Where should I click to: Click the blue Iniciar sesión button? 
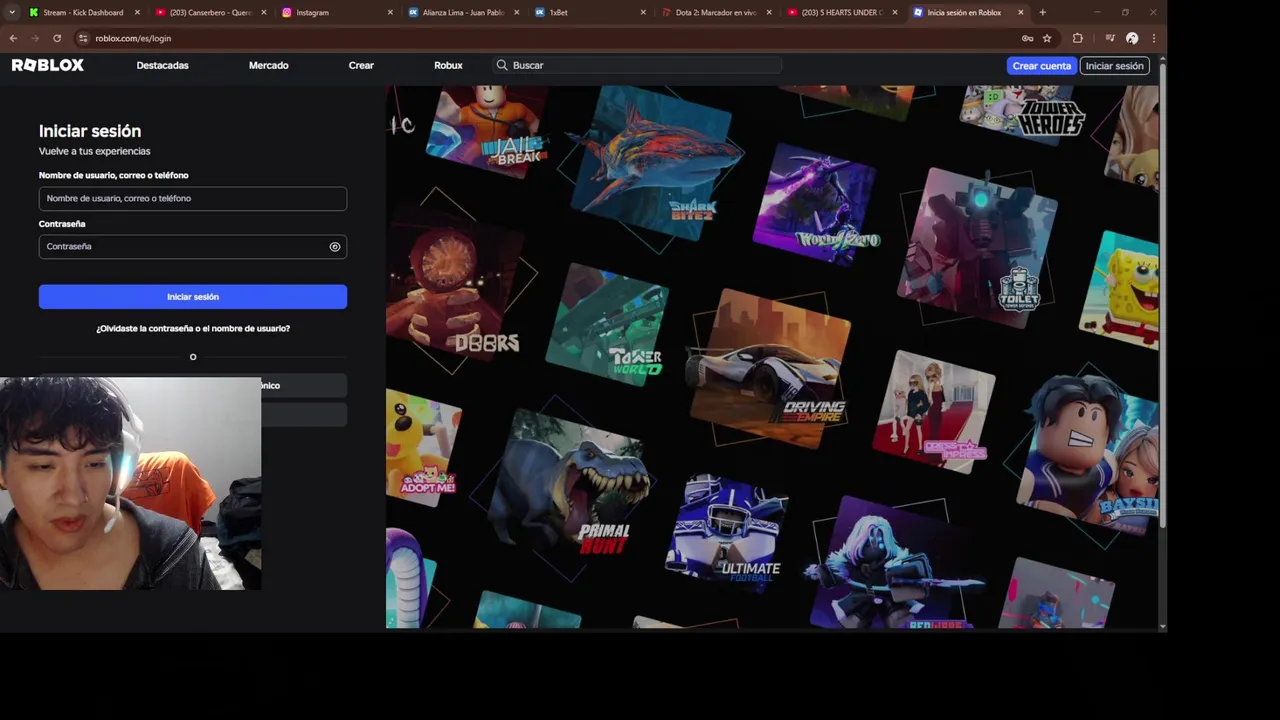193,297
